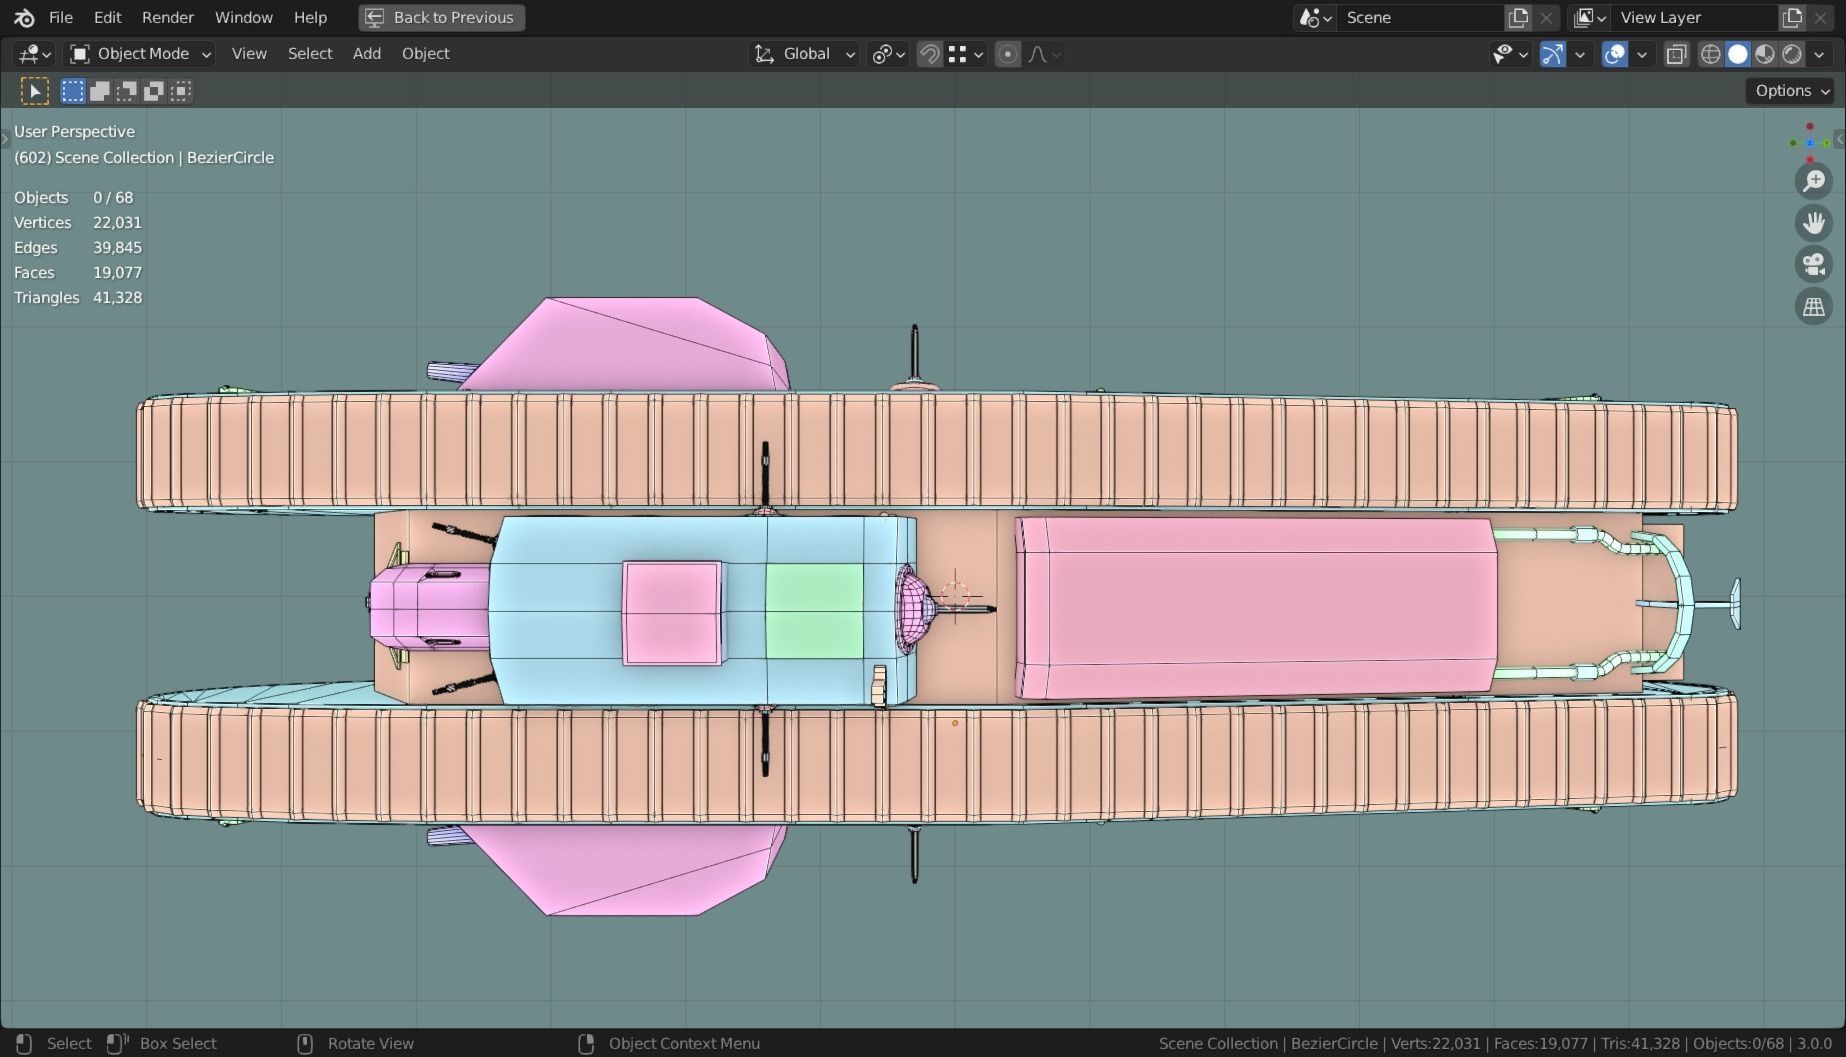Viewport: 1846px width, 1057px height.
Task: Toggle X-ray mode
Action: point(1677,54)
